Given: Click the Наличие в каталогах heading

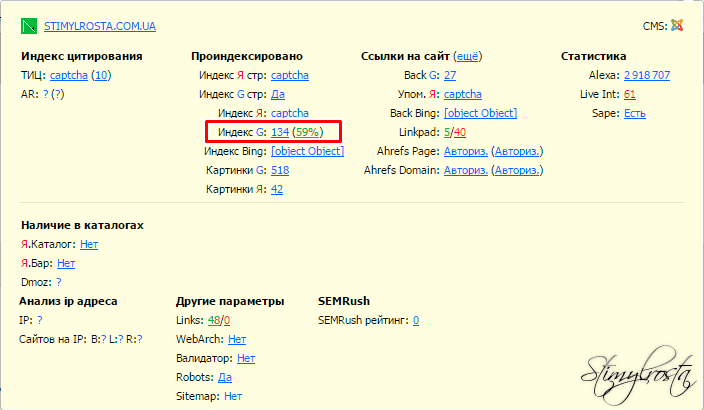Looking at the screenshot, I should click(x=82, y=225).
